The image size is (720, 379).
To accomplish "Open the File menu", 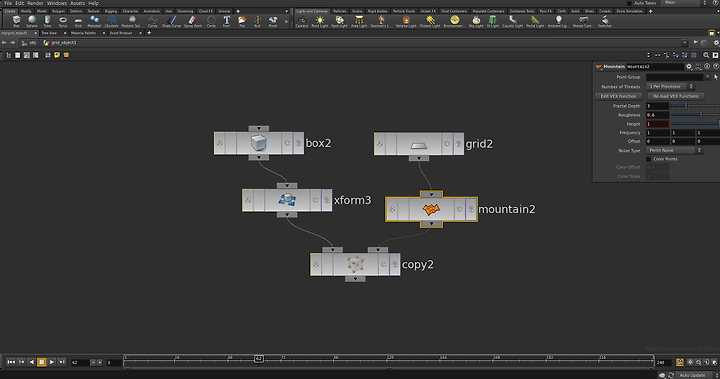I will click(x=8, y=3).
